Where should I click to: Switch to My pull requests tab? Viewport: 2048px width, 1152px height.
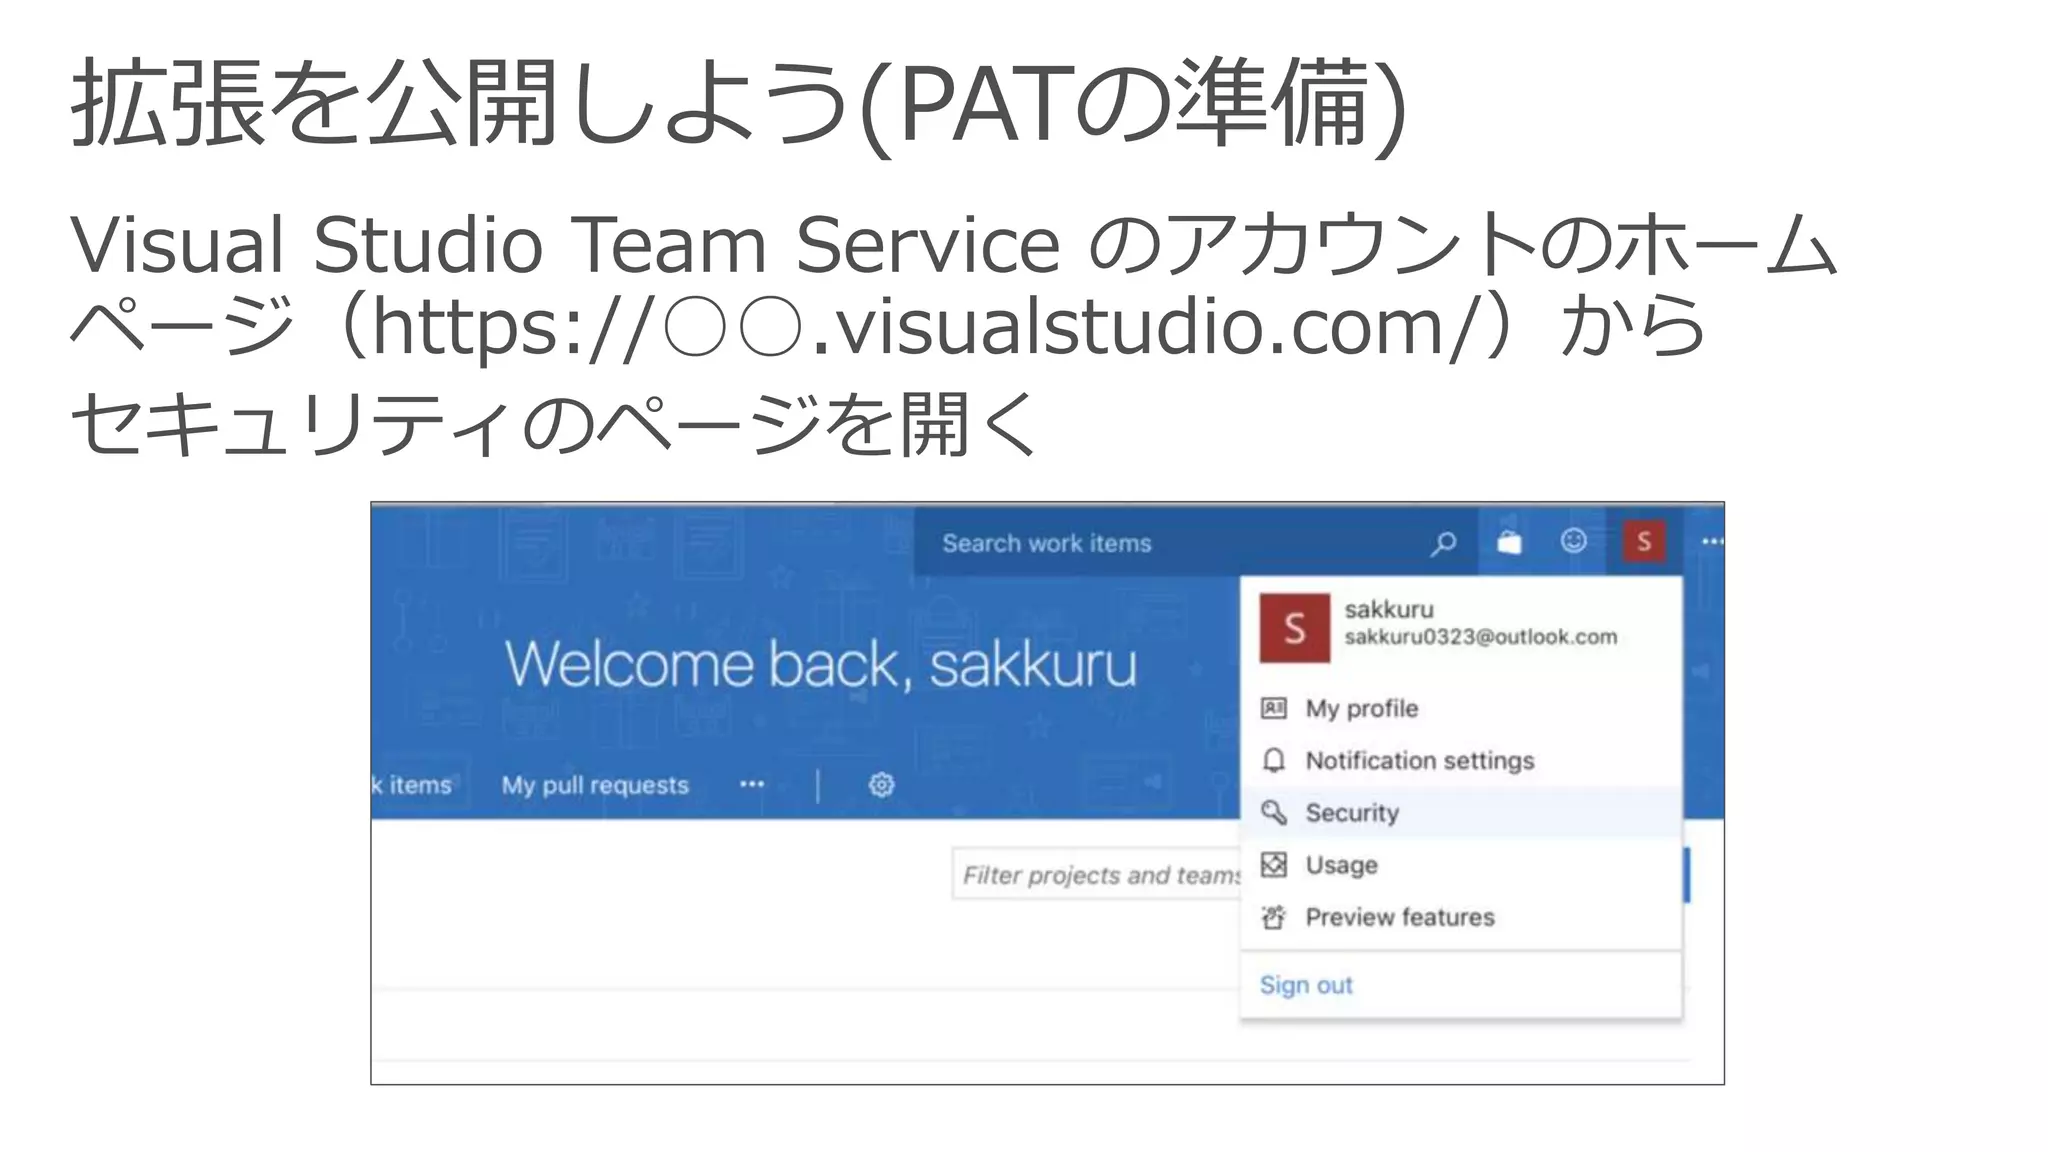(595, 785)
